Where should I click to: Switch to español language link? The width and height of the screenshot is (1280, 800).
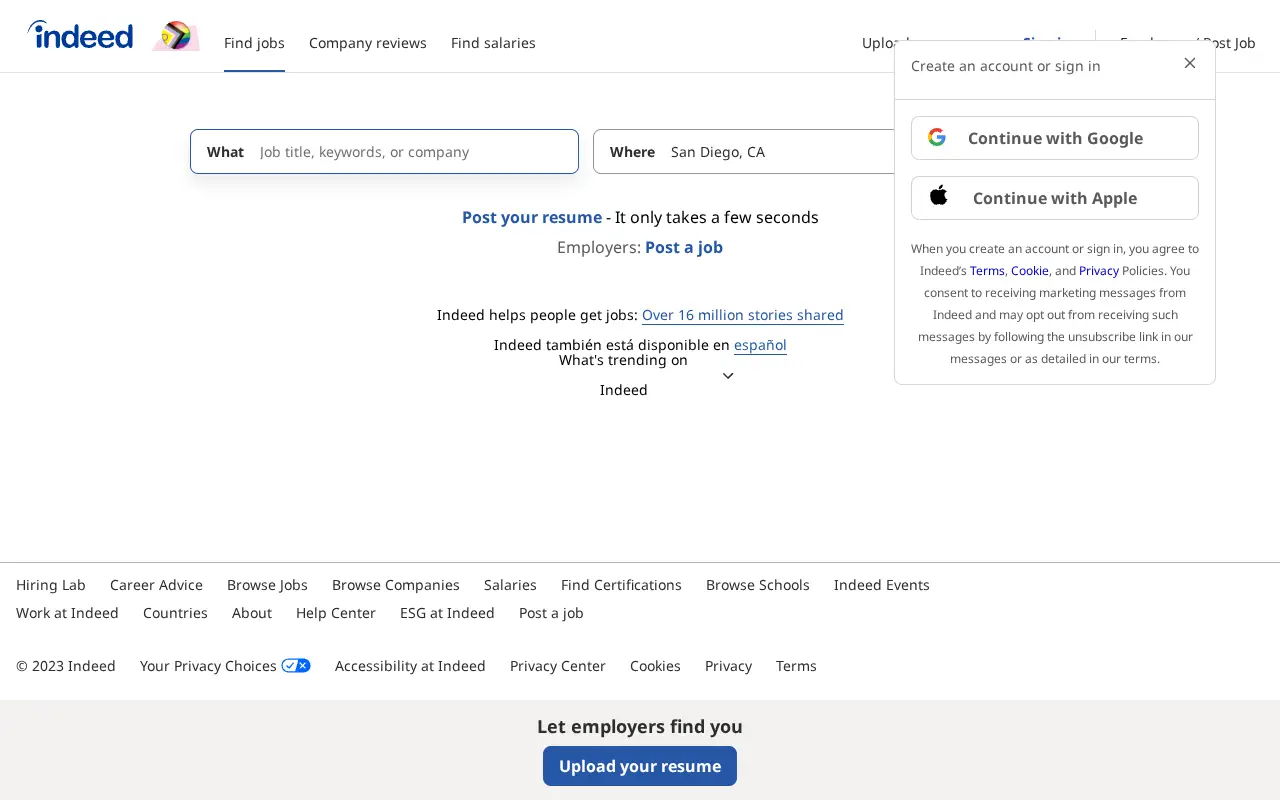760,345
